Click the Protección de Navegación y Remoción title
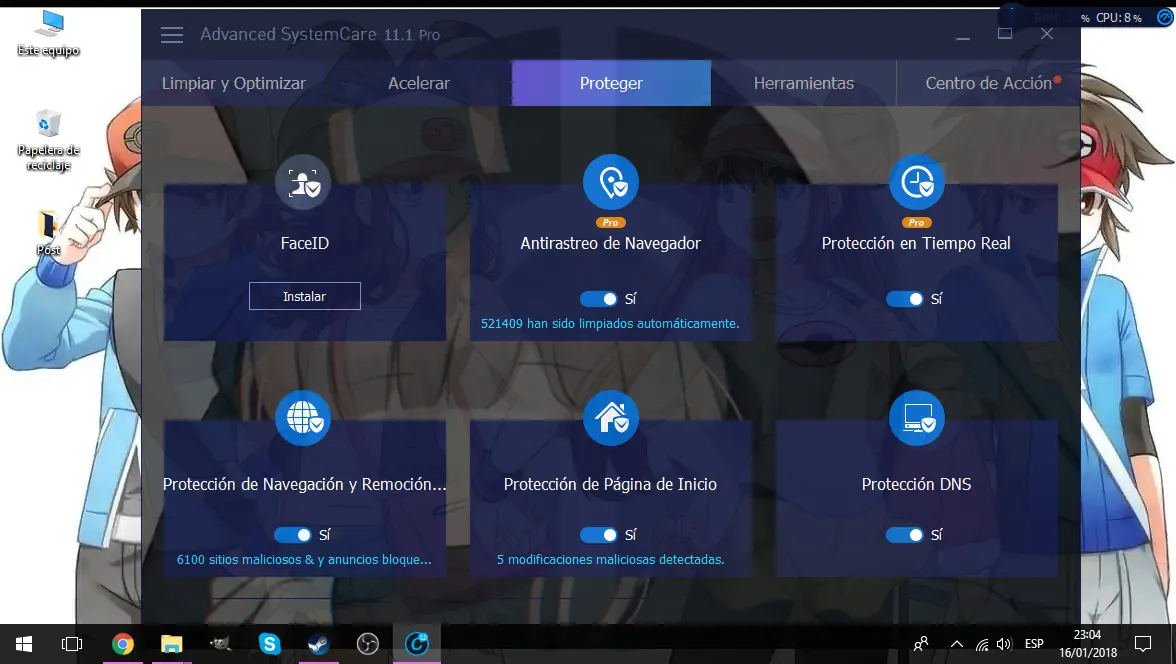 click(304, 485)
